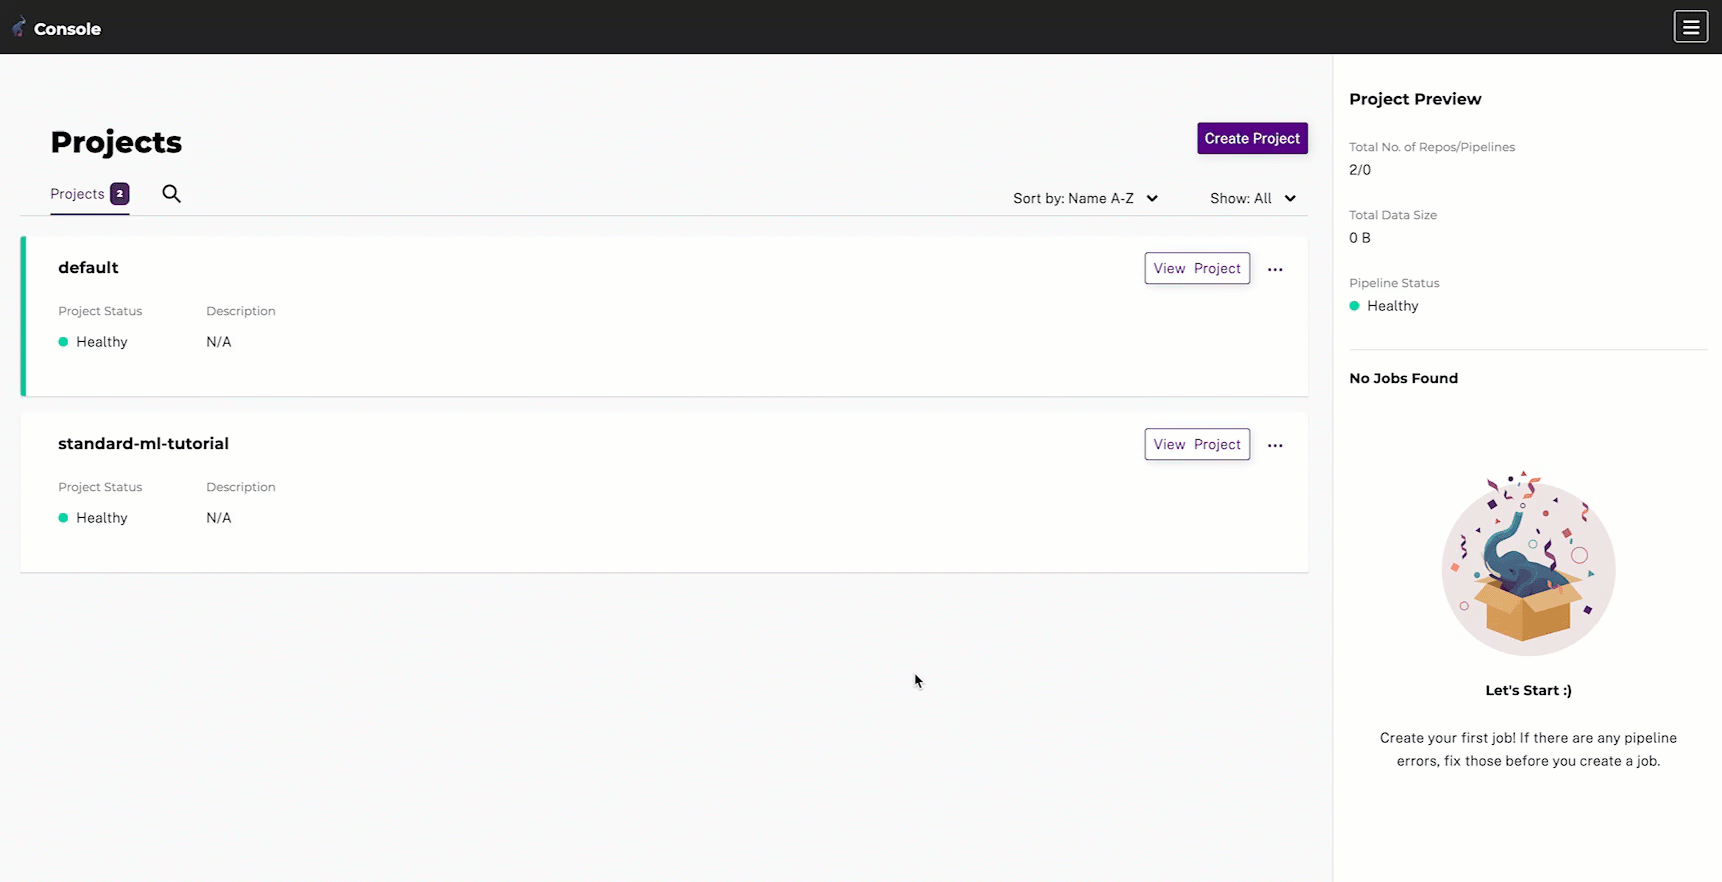Expand the Sort by: Name A-Z dropdown

click(1085, 198)
